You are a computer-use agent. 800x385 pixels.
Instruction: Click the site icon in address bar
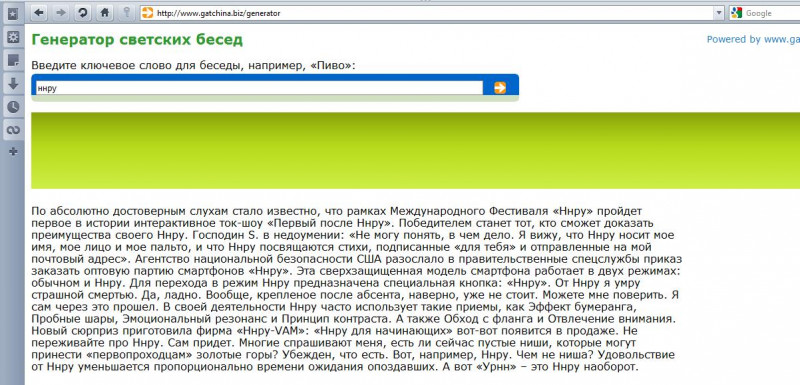[147, 13]
